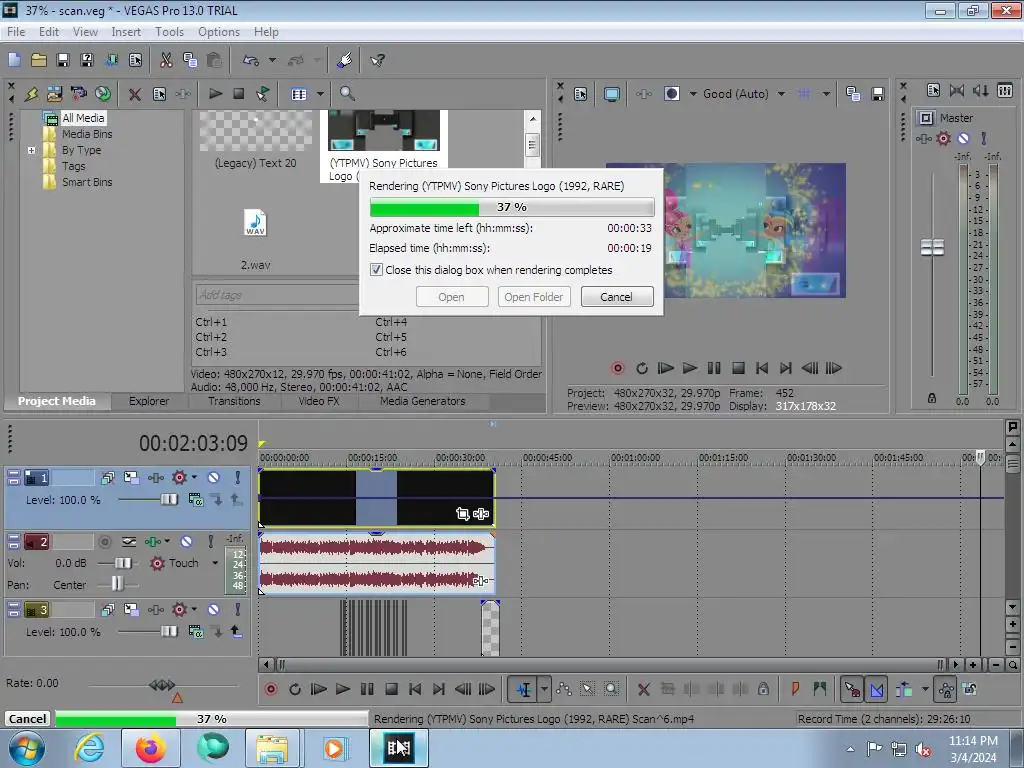
Task: Toggle Mute on video track 1
Action: point(214,478)
